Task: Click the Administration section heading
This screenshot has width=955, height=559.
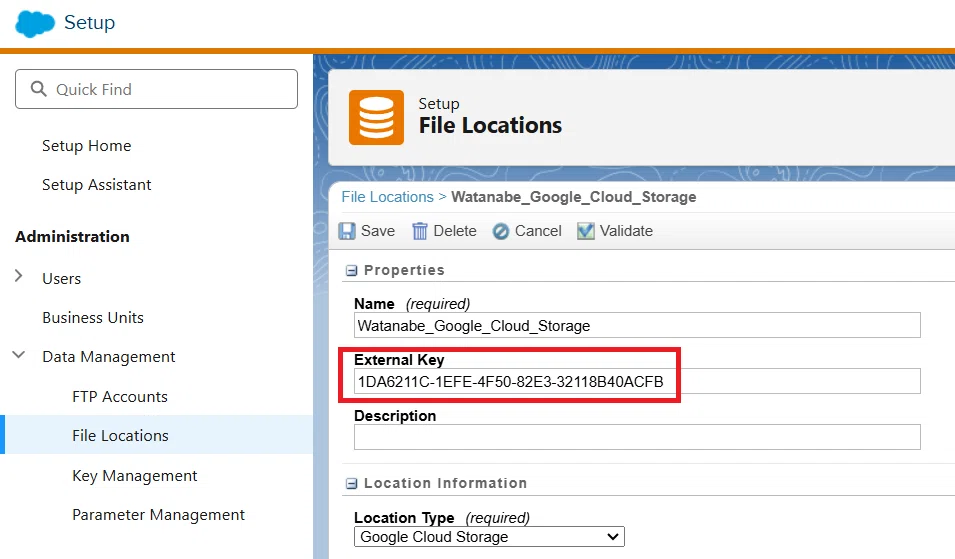Action: [x=72, y=236]
